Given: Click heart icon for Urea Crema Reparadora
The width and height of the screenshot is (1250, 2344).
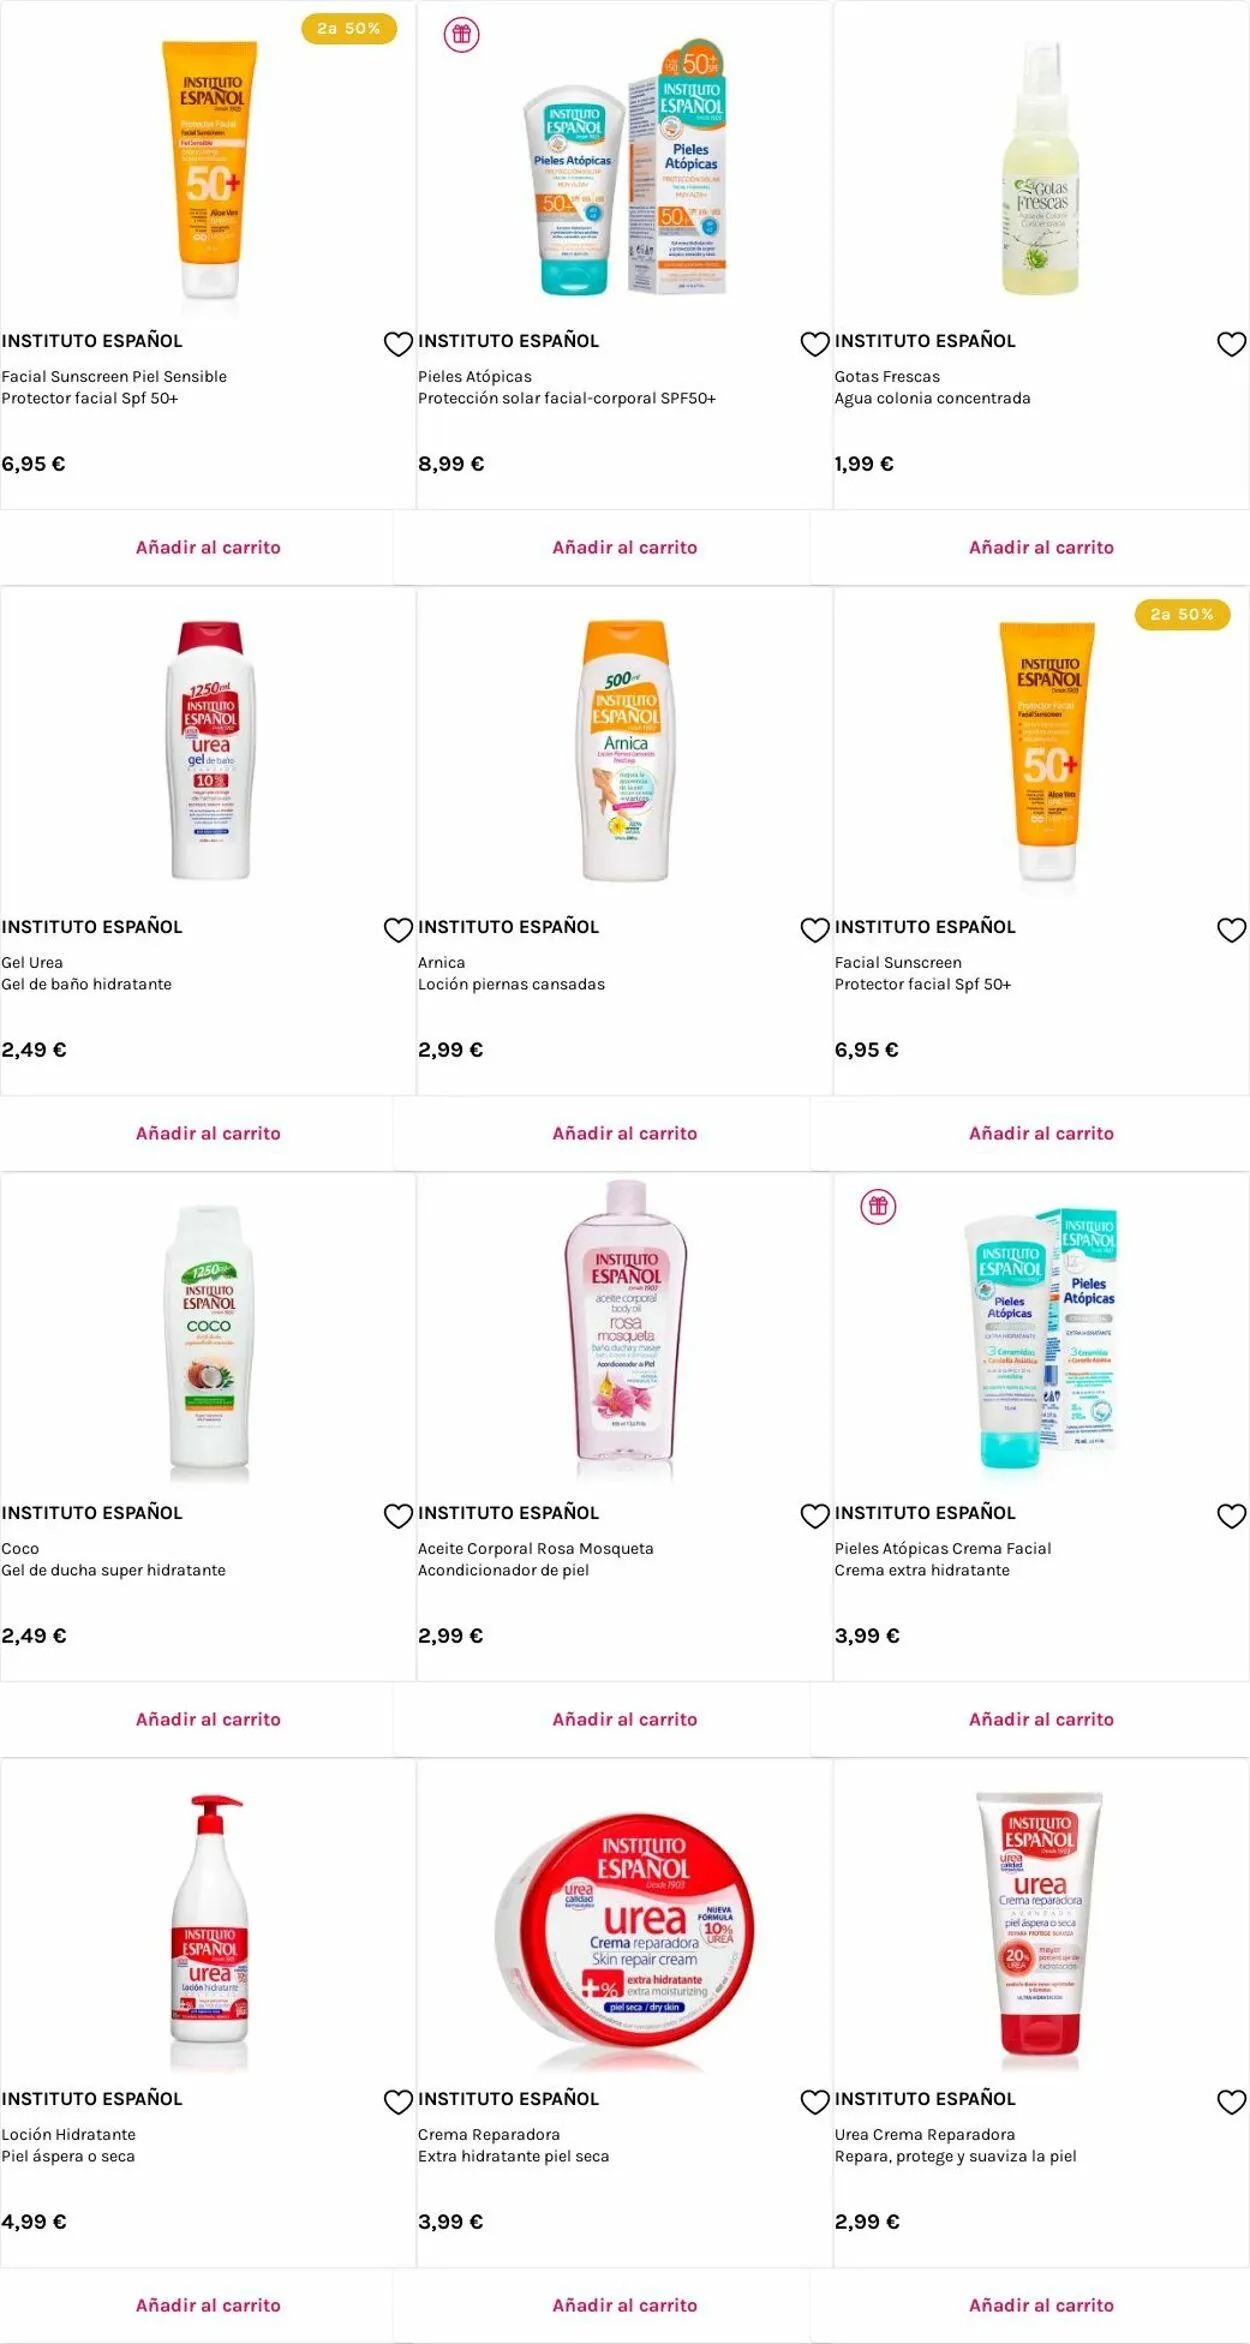Looking at the screenshot, I should coord(1231,2102).
